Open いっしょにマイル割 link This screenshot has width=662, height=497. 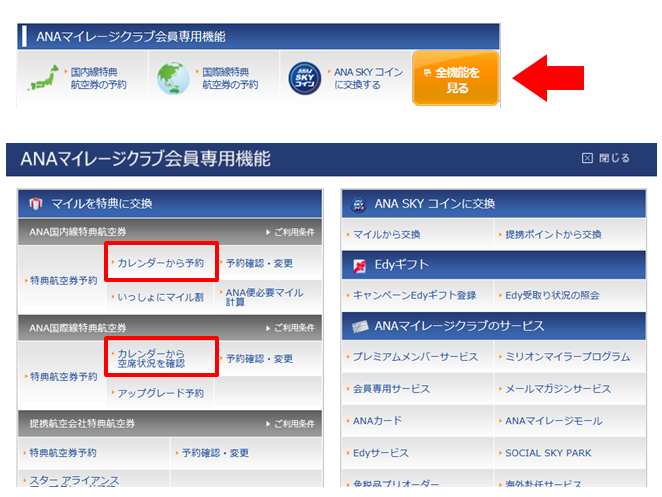(x=160, y=297)
